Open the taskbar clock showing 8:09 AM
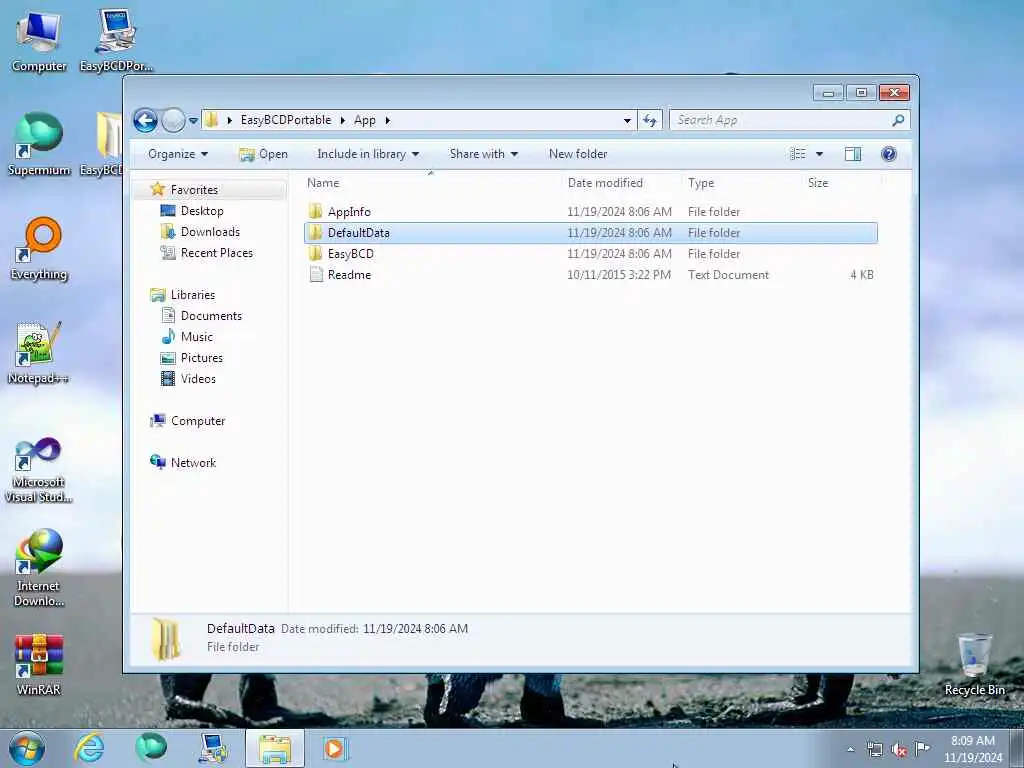Viewport: 1024px width, 768px height. click(972, 749)
